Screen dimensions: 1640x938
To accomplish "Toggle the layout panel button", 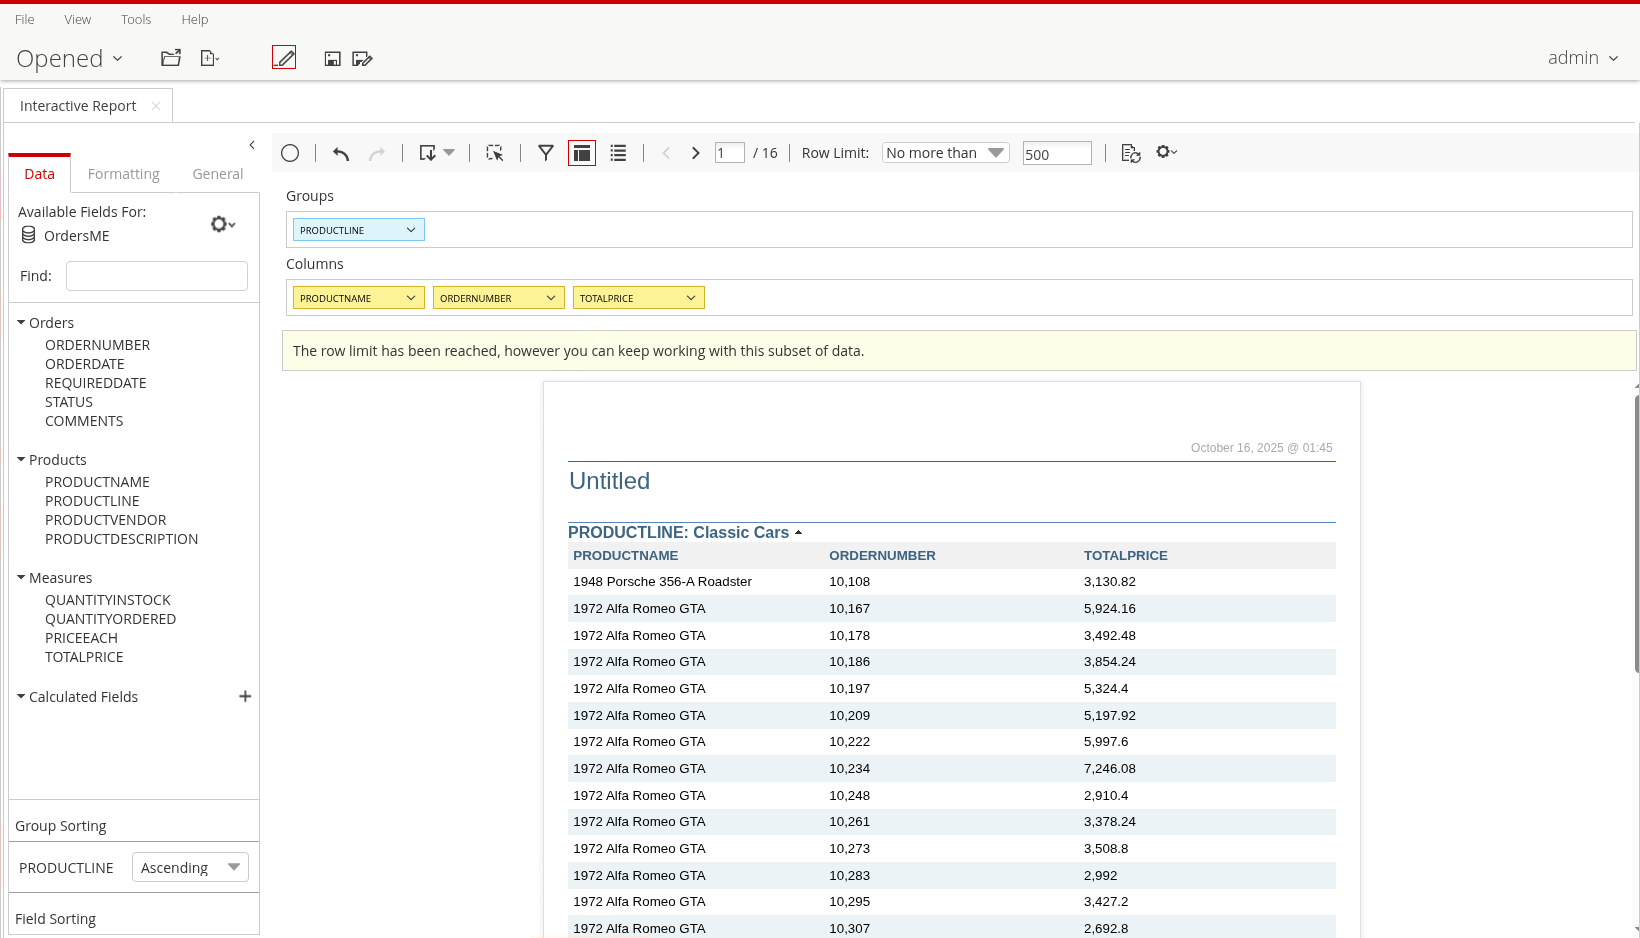I will click(582, 153).
